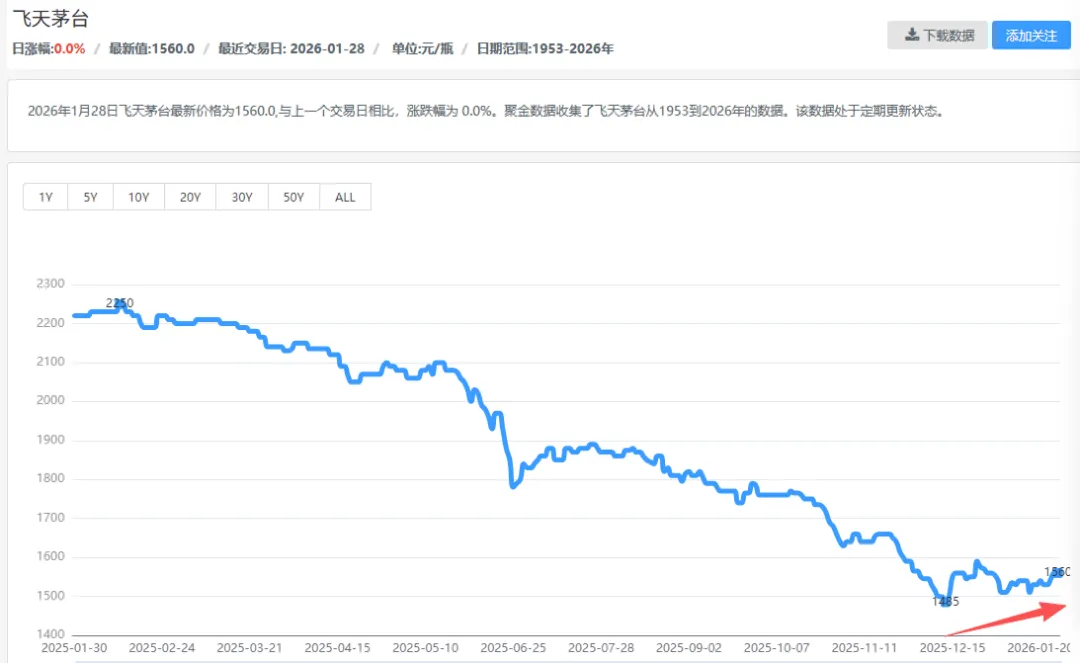Viewport: 1080px width, 663px height.
Task: Show the 20Y price history
Action: pyautogui.click(x=190, y=197)
